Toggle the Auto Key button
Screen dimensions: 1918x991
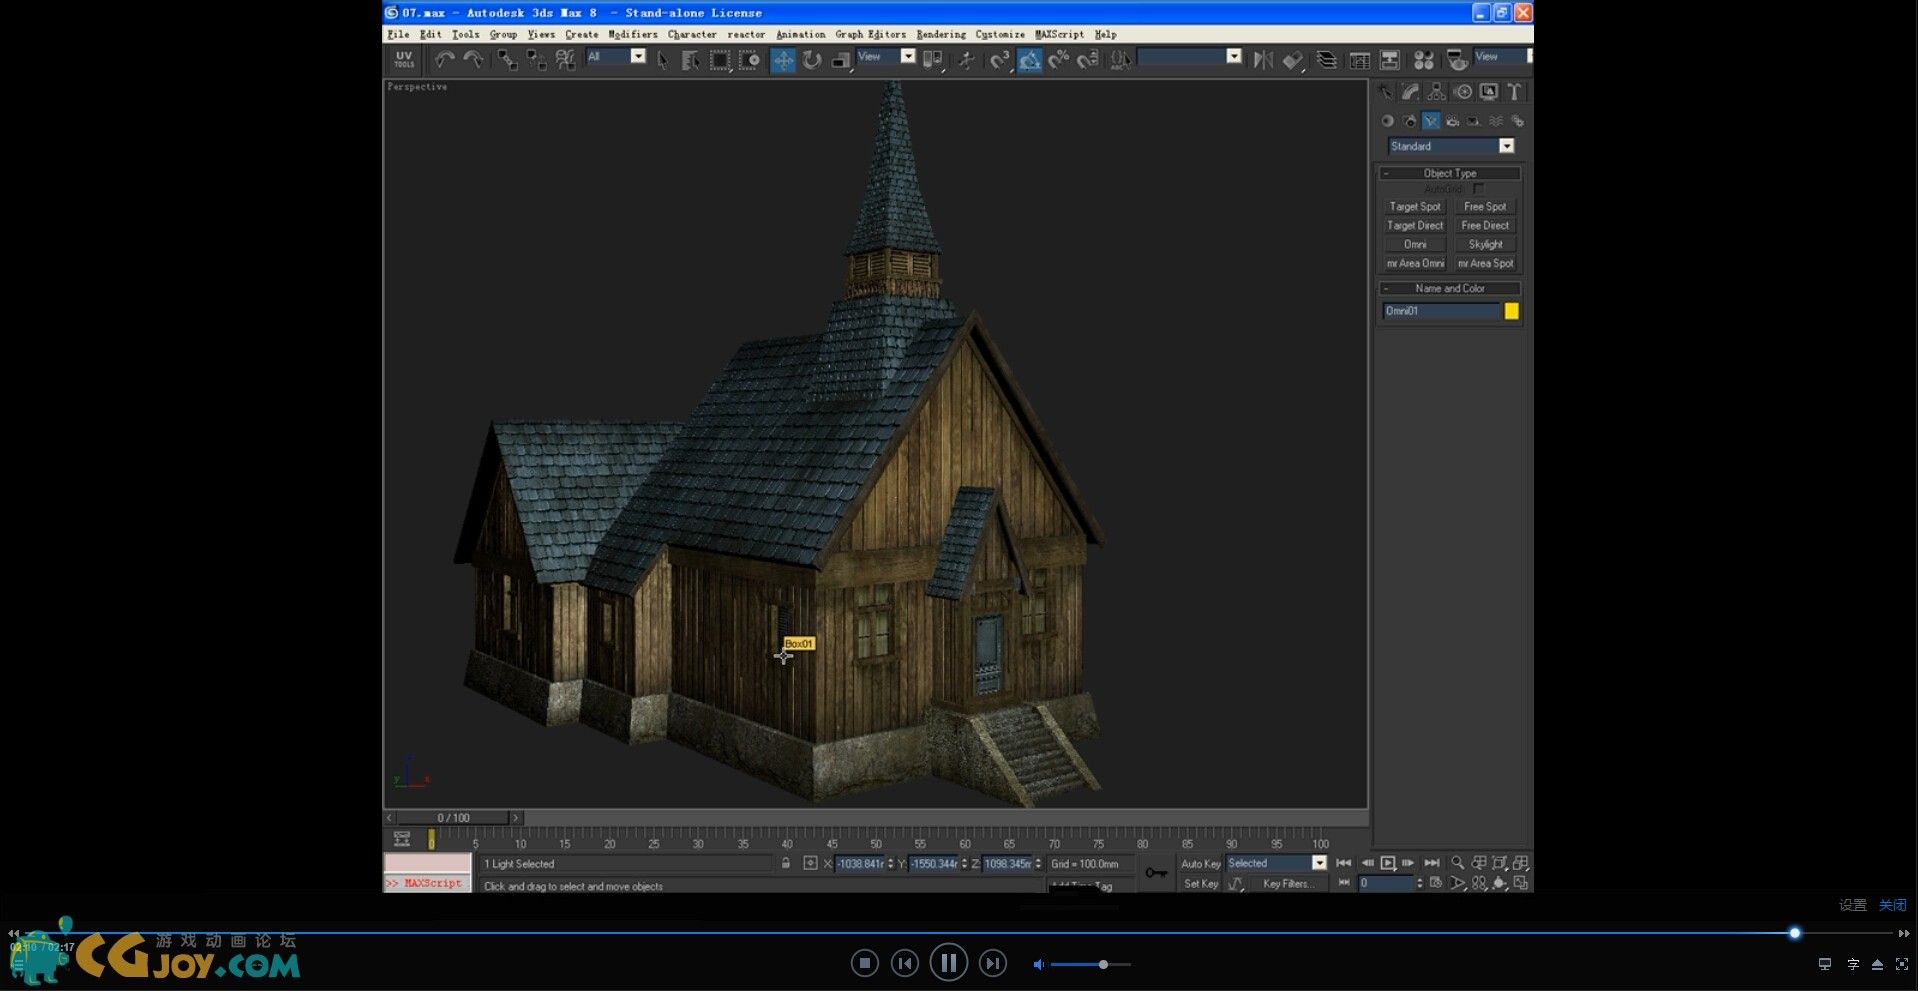click(x=1200, y=864)
